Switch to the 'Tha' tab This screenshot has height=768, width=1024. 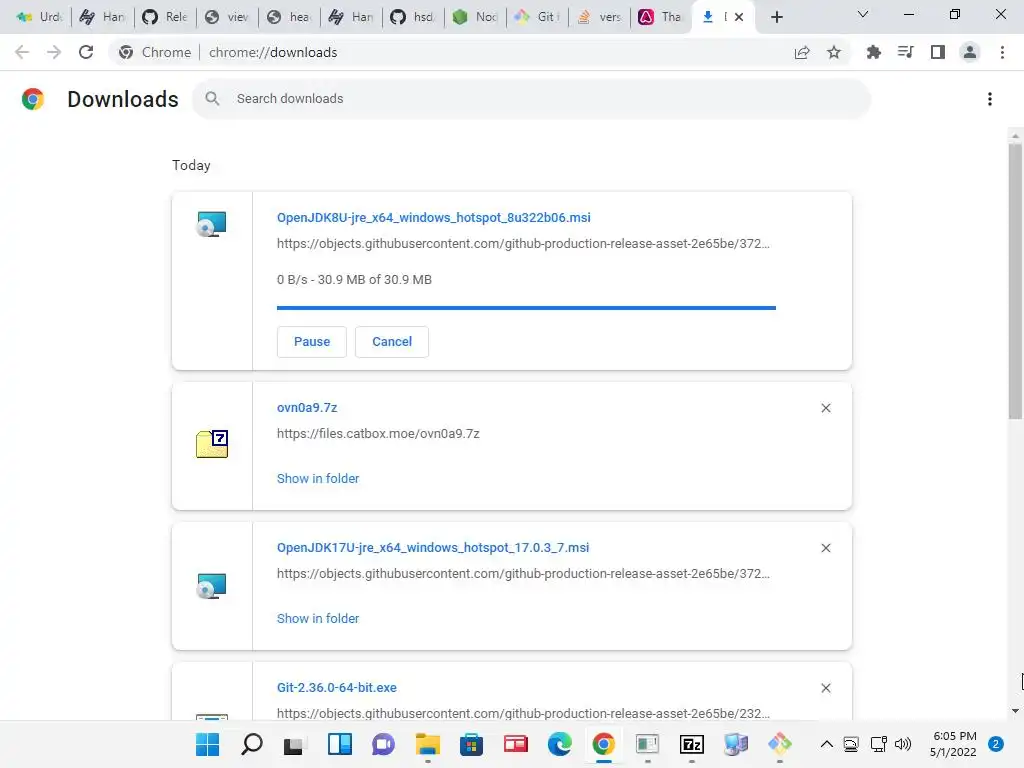pyautogui.click(x=661, y=17)
